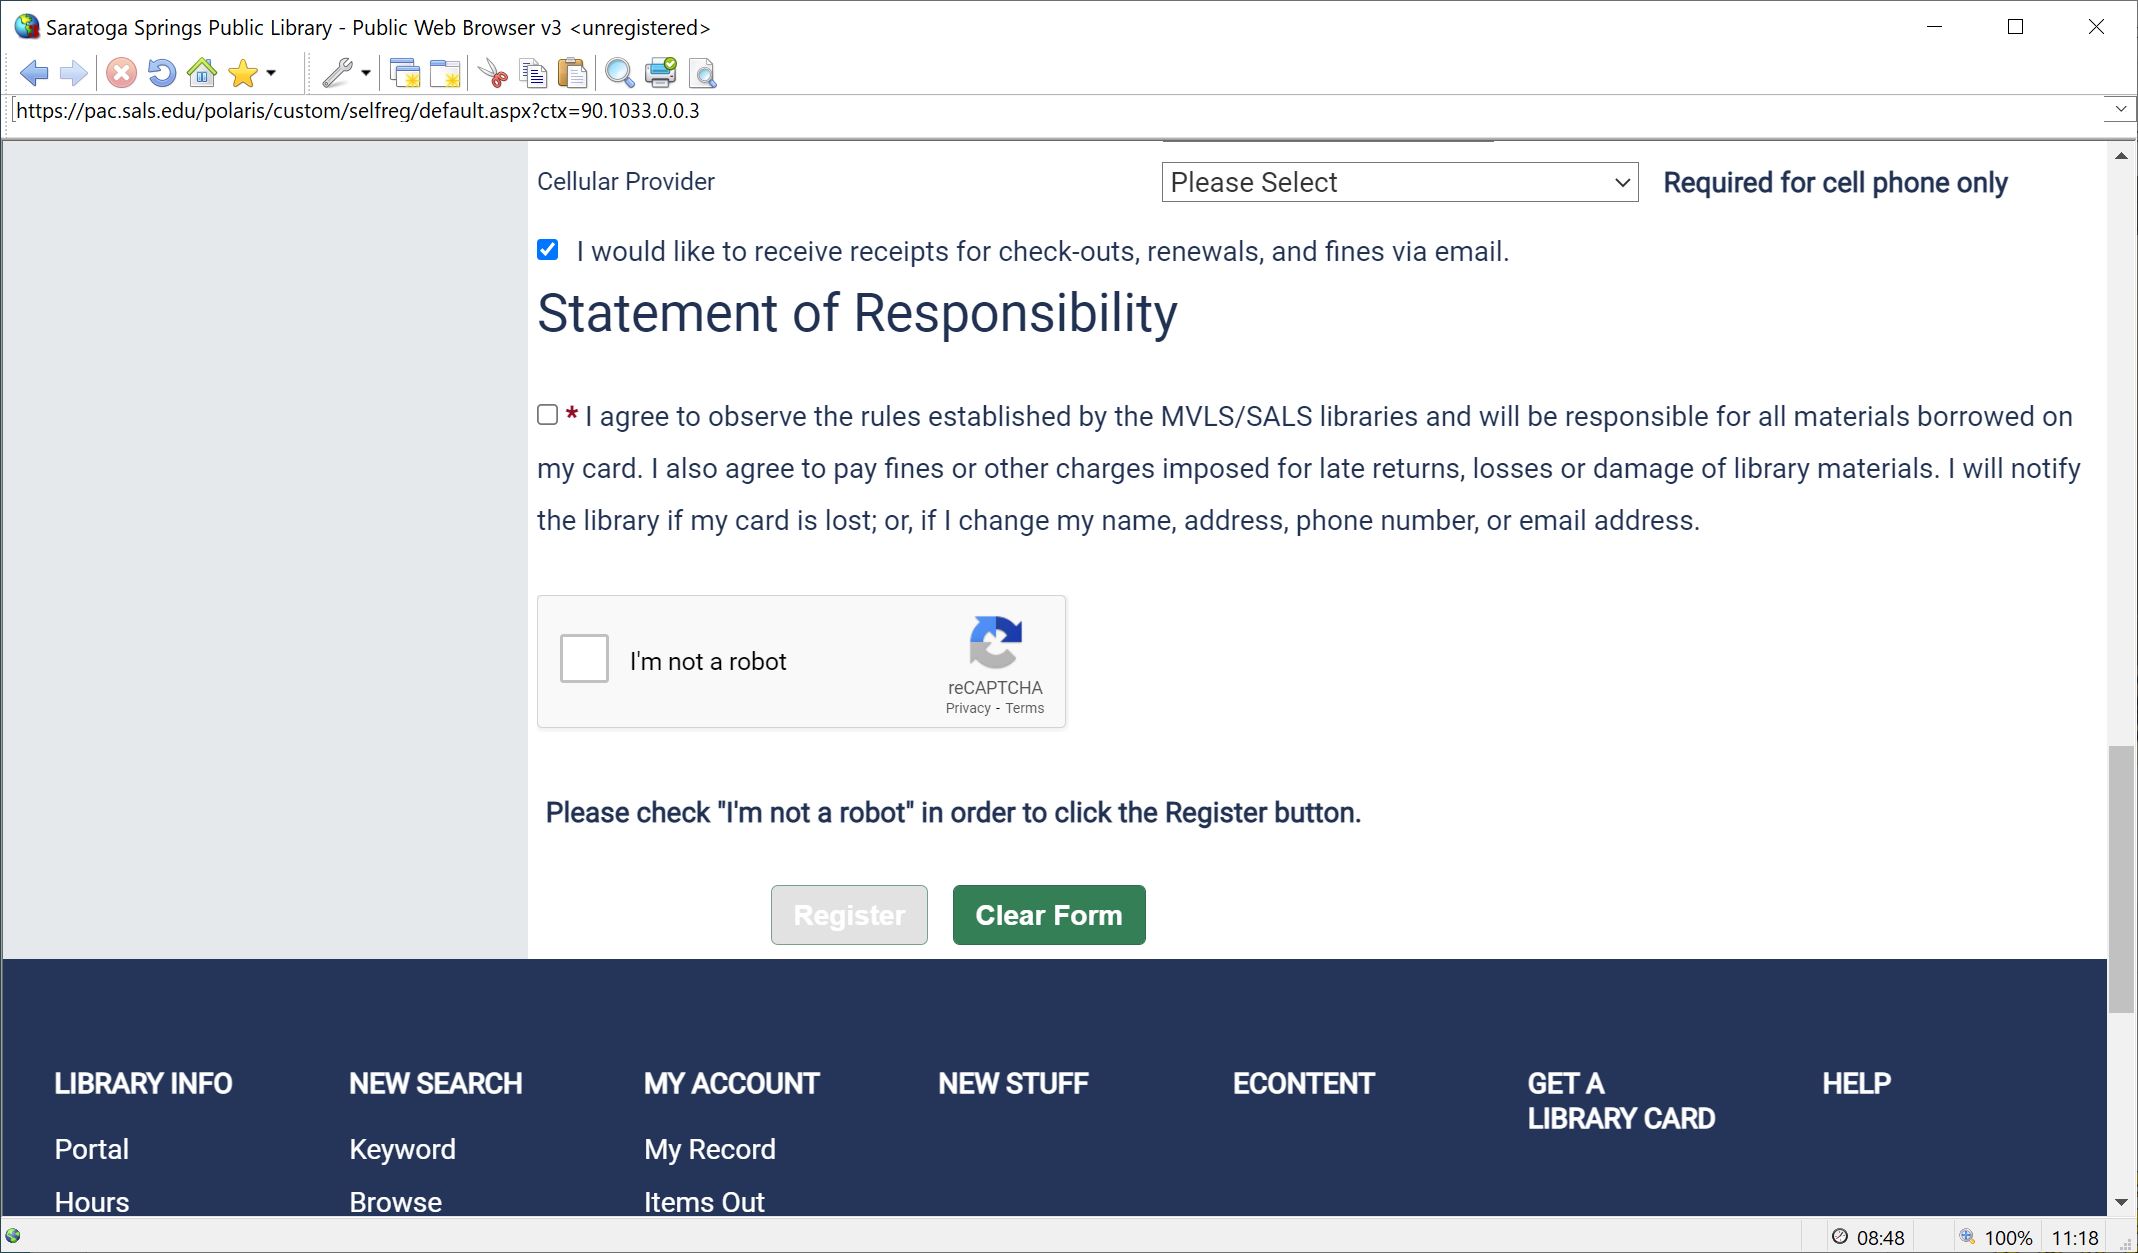
Task: Click the clipboard Paste icon
Action: pos(572,73)
